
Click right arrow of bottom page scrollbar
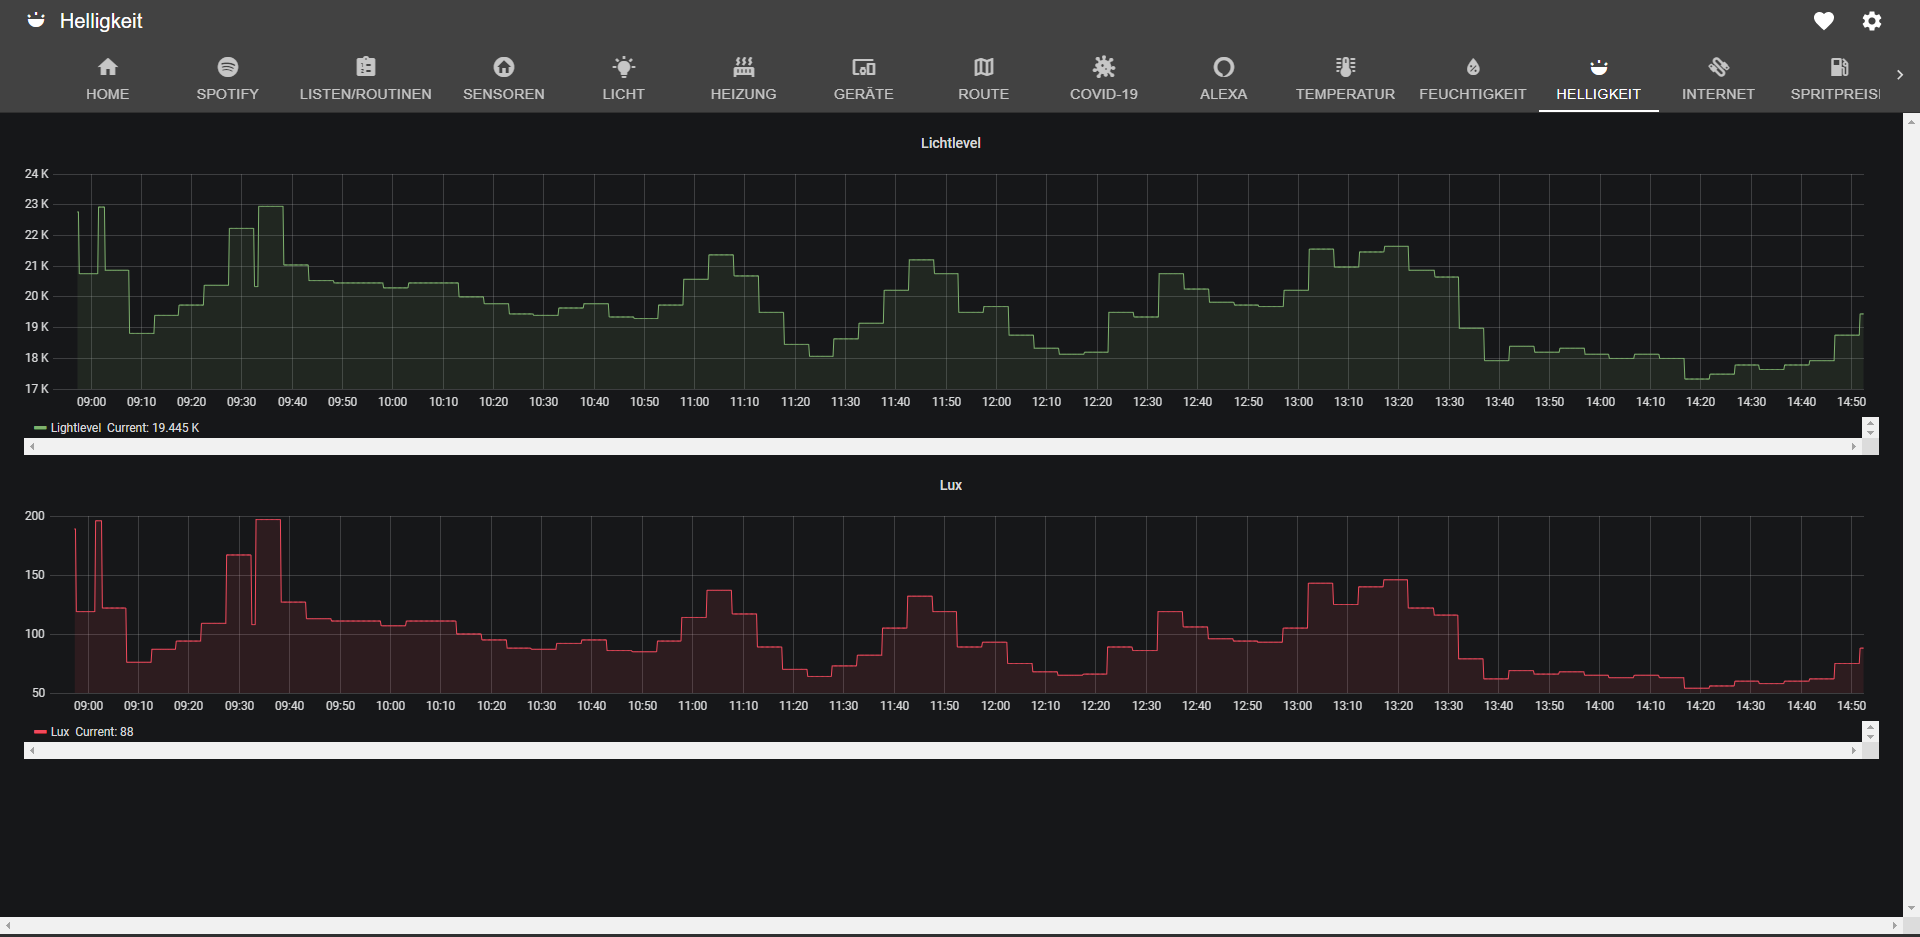[x=1894, y=926]
